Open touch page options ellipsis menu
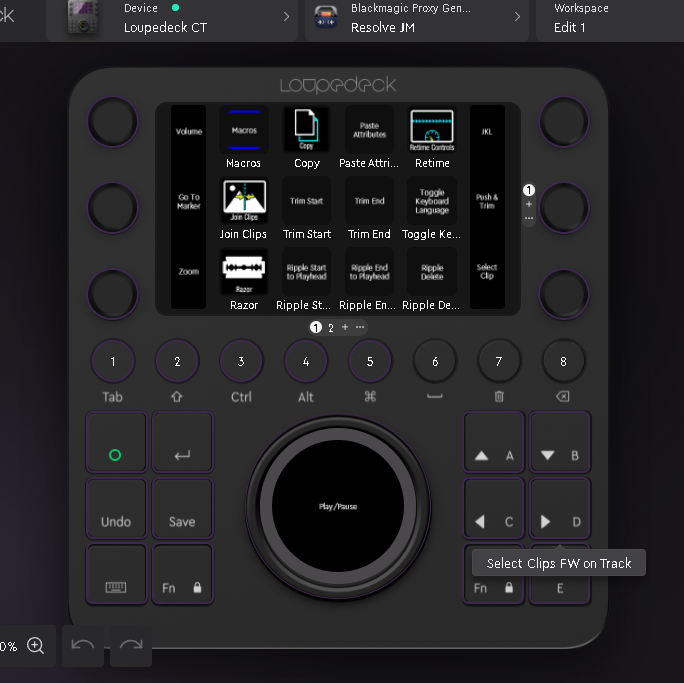The width and height of the screenshot is (684, 683). pos(360,327)
